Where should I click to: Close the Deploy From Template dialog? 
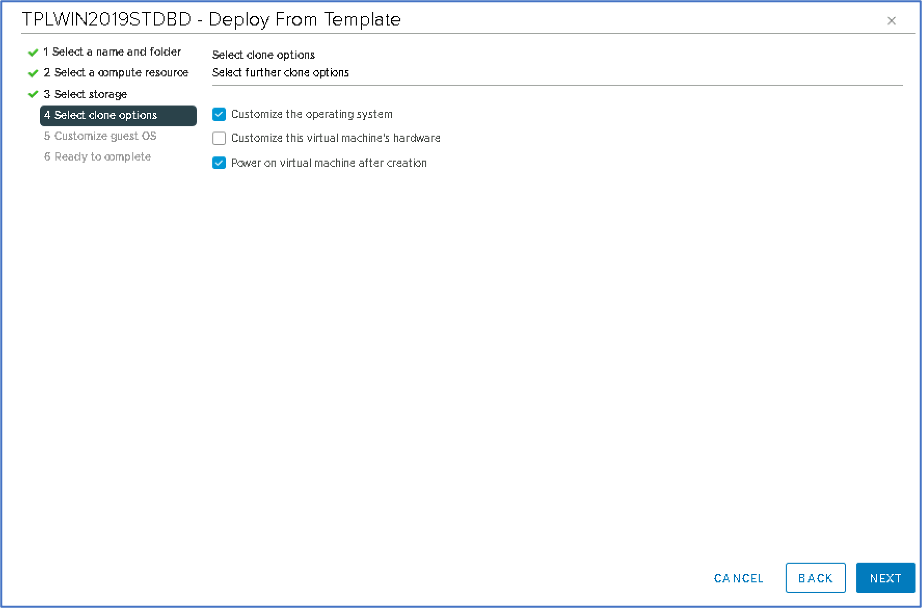coord(891,20)
